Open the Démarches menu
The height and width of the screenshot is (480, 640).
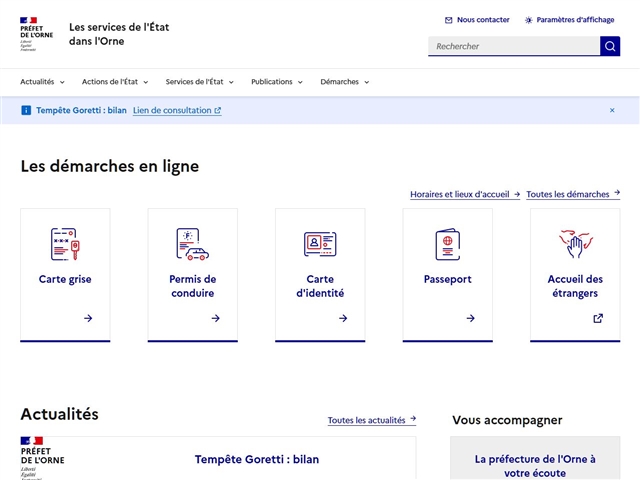[345, 82]
